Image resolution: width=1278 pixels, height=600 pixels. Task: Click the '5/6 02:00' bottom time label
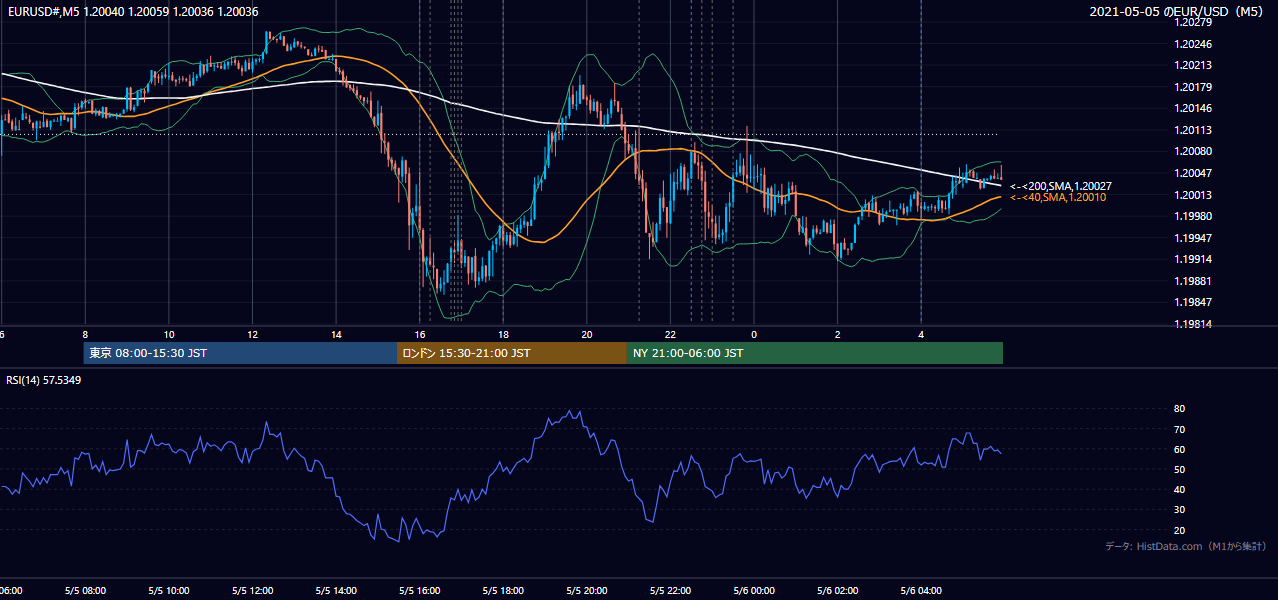837,591
